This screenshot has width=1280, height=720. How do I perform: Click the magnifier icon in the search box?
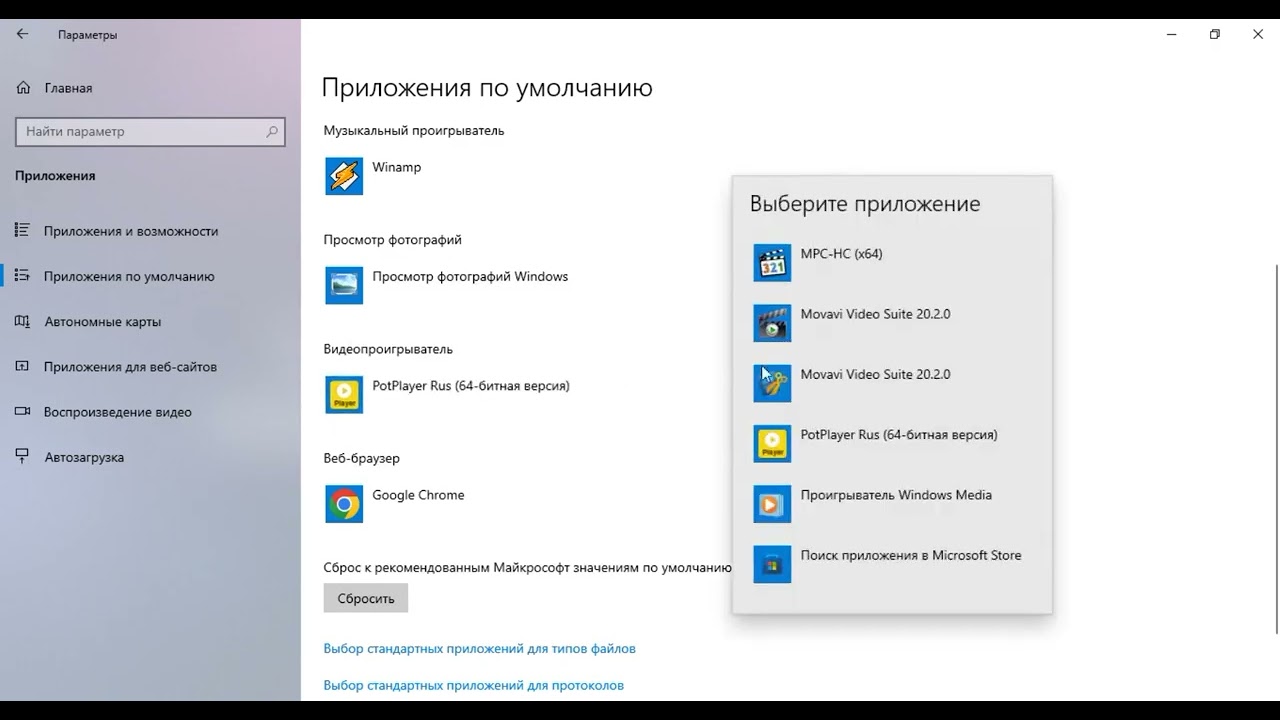[x=272, y=131]
